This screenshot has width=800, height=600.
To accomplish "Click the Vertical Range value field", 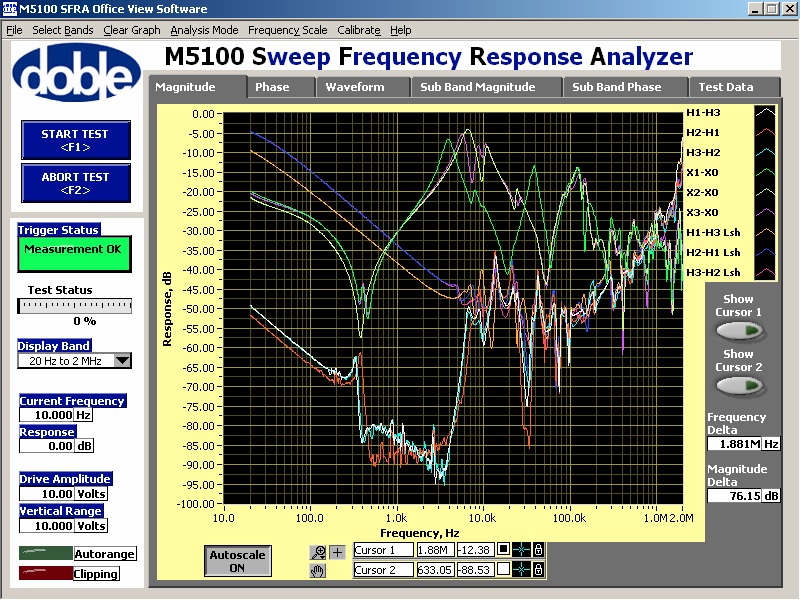I will click(x=46, y=526).
